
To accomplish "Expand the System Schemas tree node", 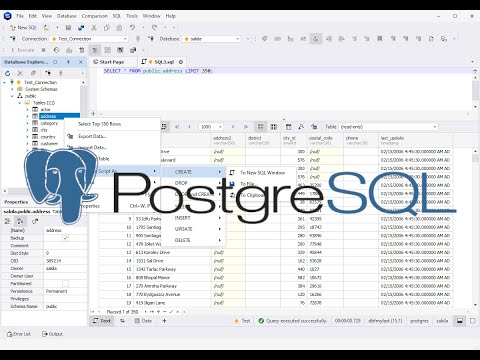I will 12,89.
